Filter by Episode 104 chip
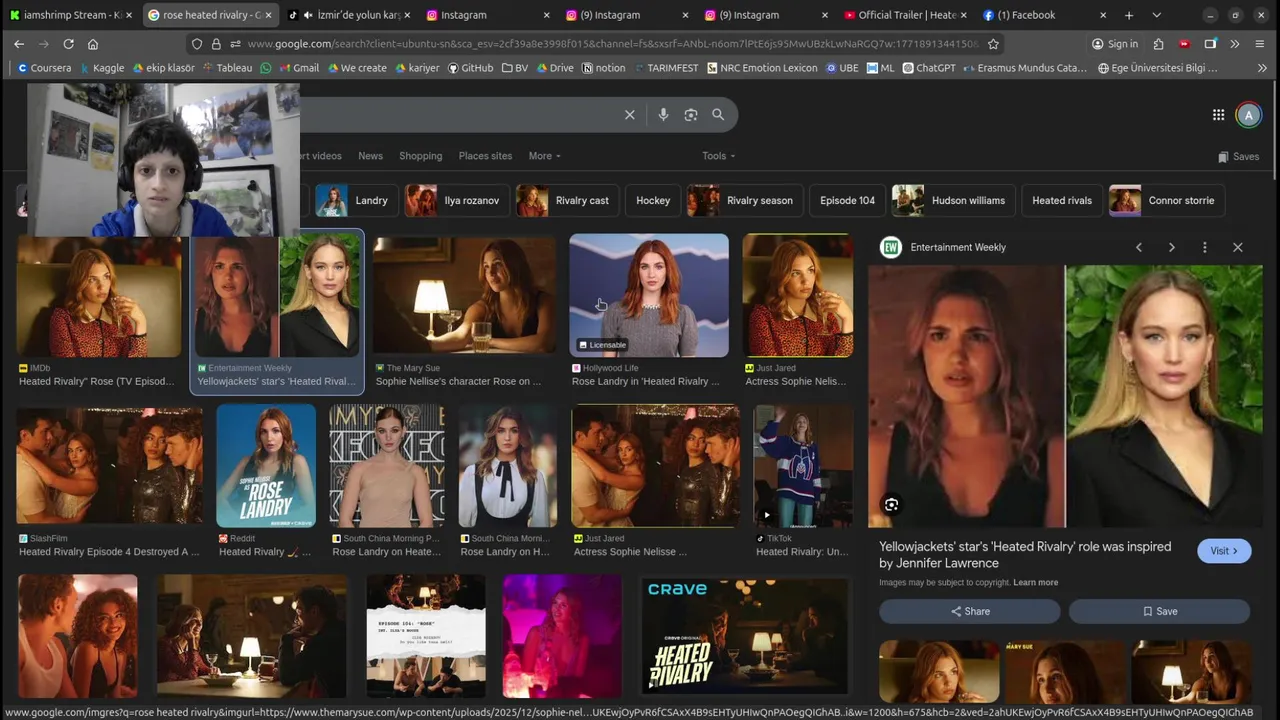This screenshot has width=1280, height=720. coord(847,200)
